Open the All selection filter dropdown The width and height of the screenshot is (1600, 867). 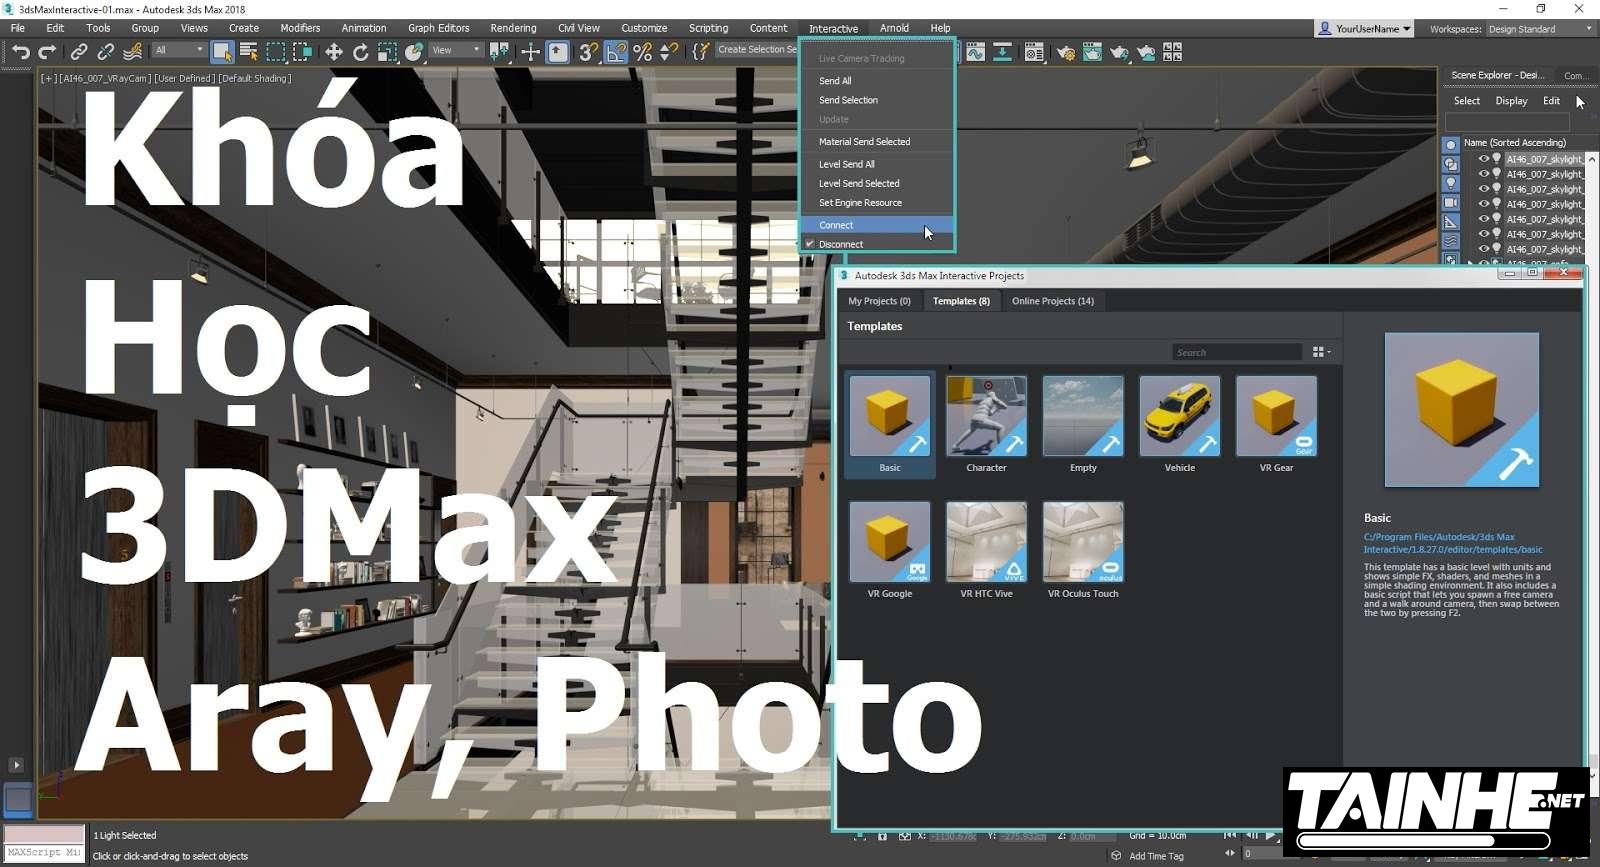[x=179, y=50]
